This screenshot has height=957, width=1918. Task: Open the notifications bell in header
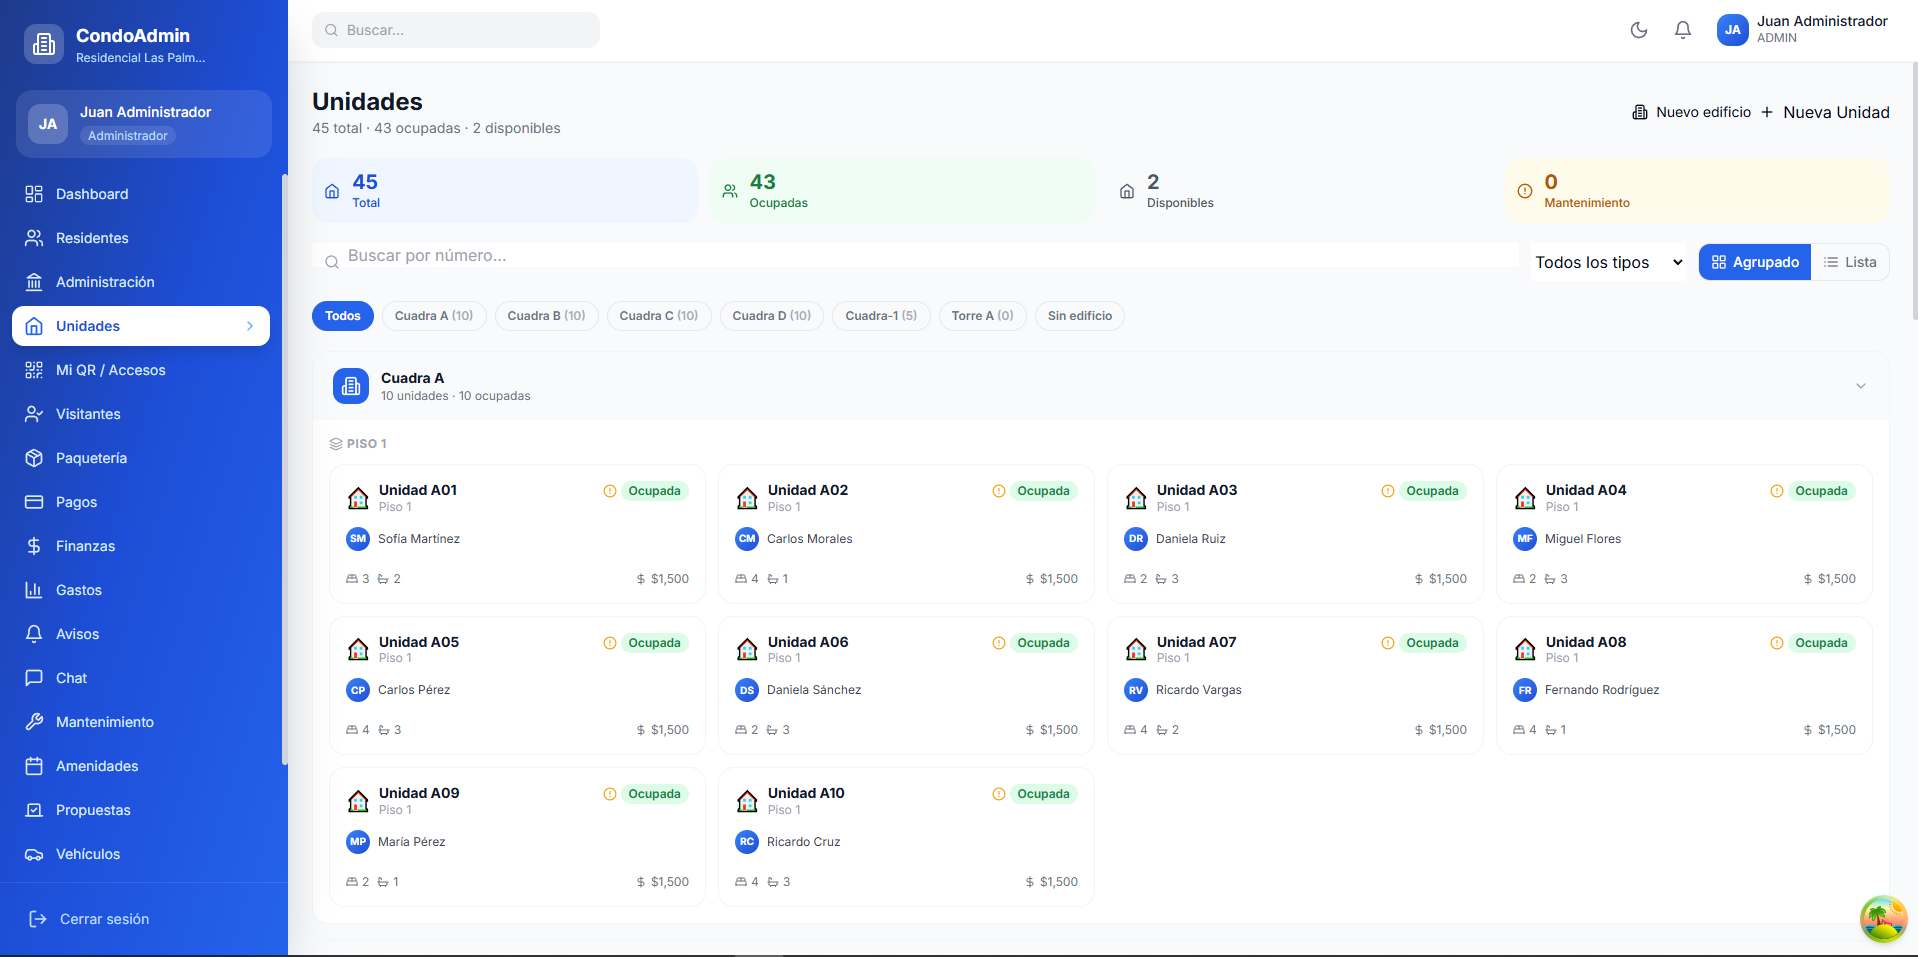click(x=1683, y=30)
